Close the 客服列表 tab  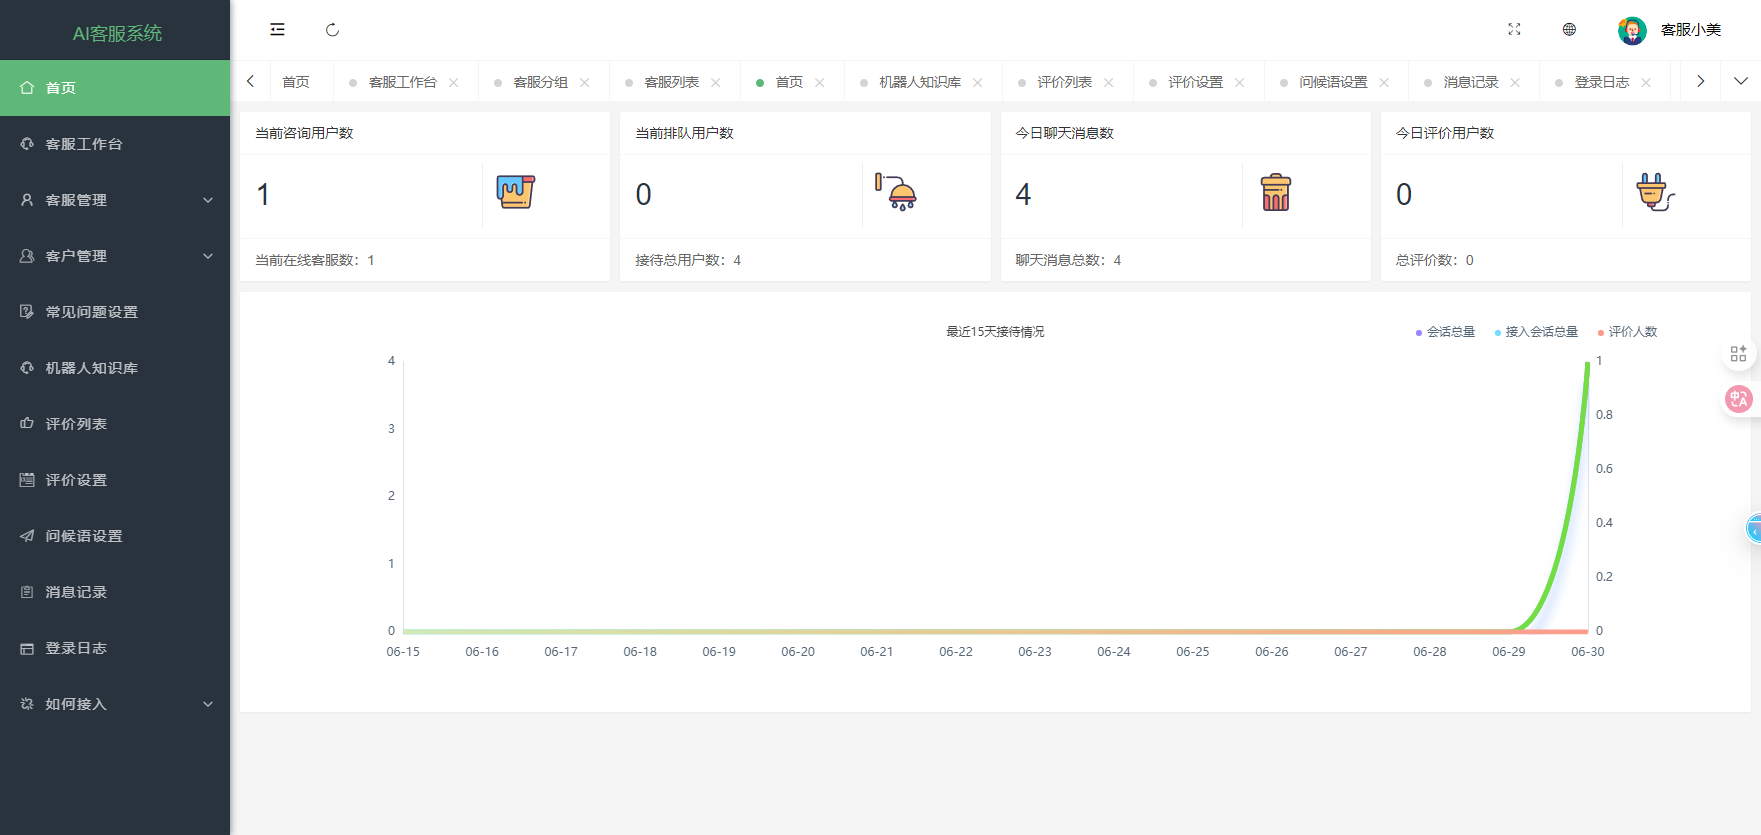[x=716, y=83]
